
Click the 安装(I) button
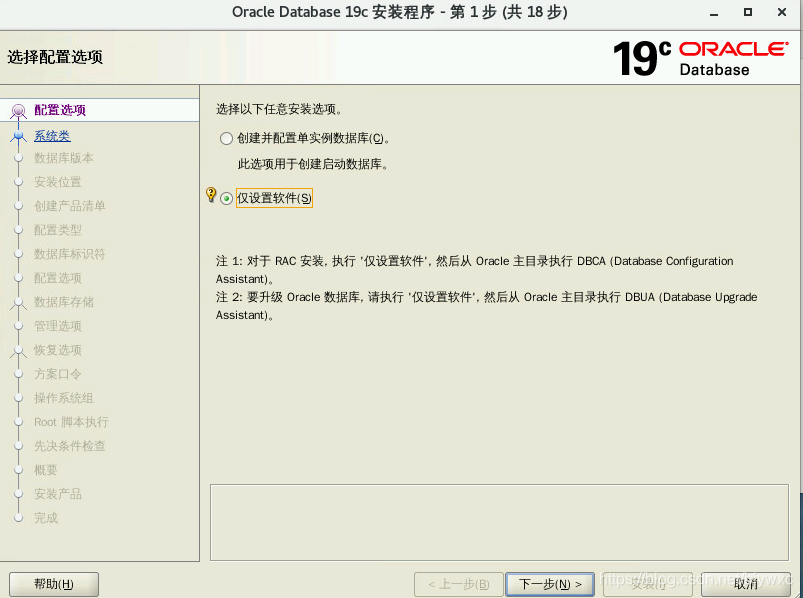point(648,584)
